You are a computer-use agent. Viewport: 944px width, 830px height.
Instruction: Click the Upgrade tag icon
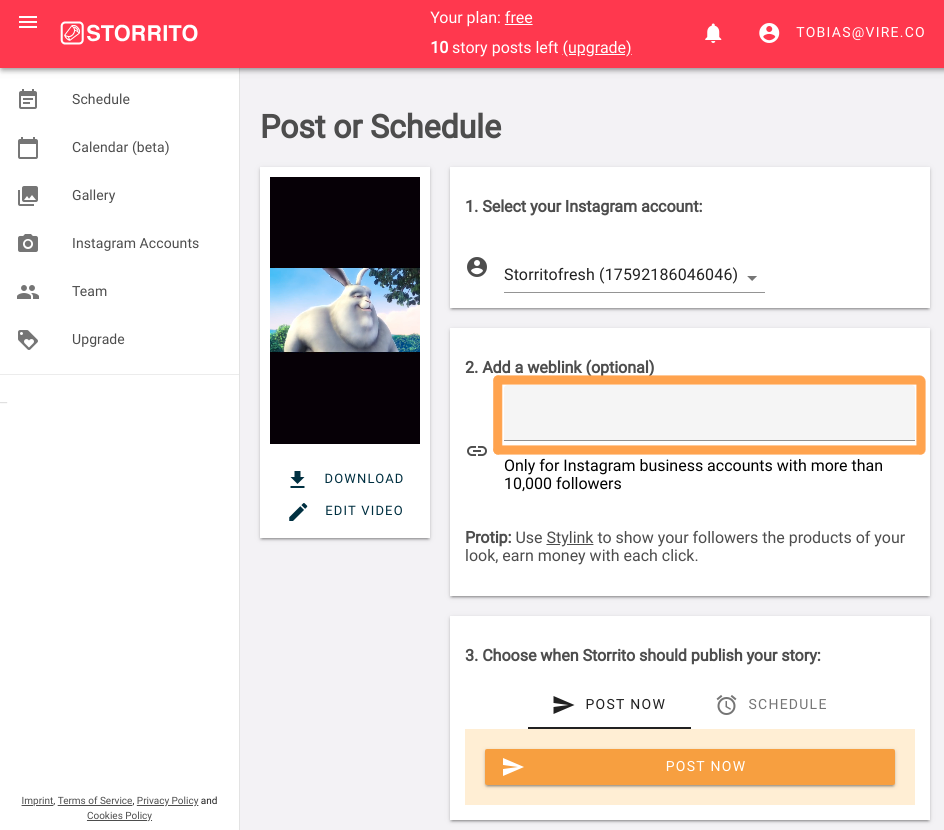28,340
